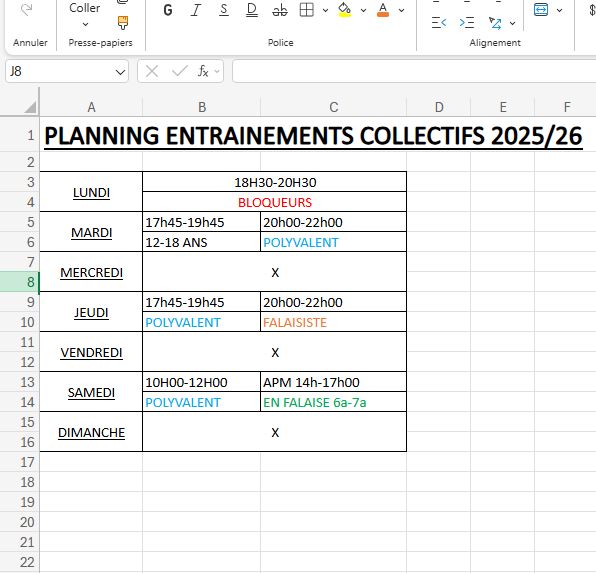The image size is (596, 573).
Task: Apply strikethrough formatting
Action: coord(280,10)
